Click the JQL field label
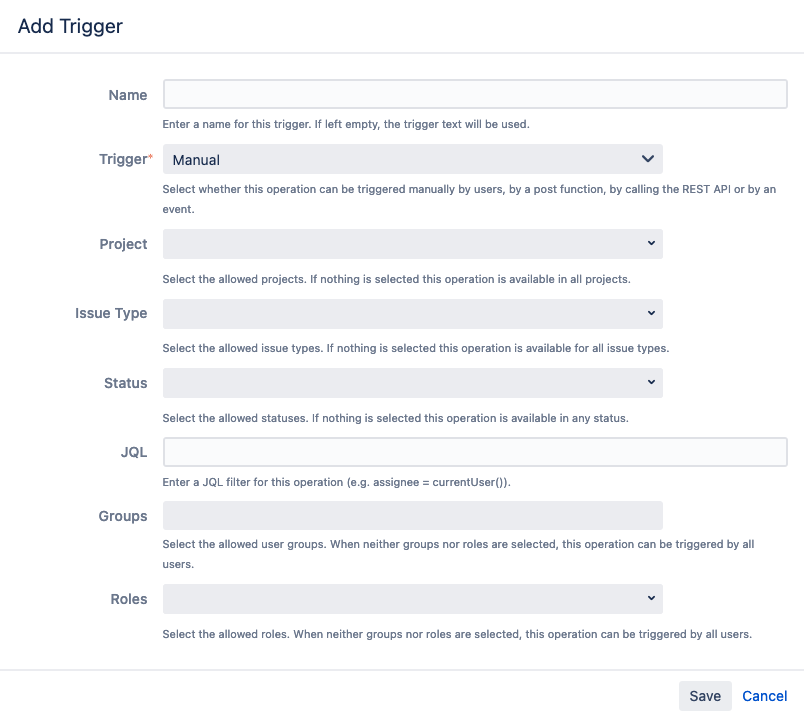The width and height of the screenshot is (804, 716). (x=134, y=452)
